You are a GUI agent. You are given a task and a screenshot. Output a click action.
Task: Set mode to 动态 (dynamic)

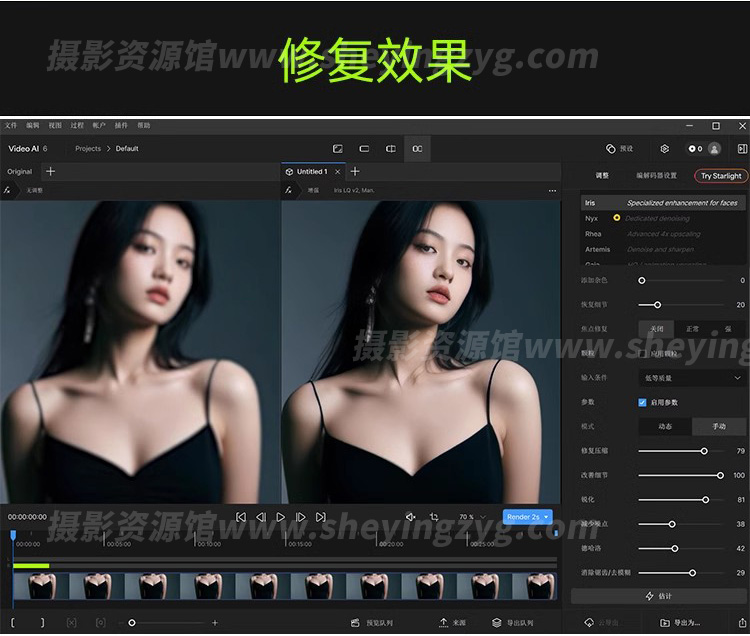point(665,426)
